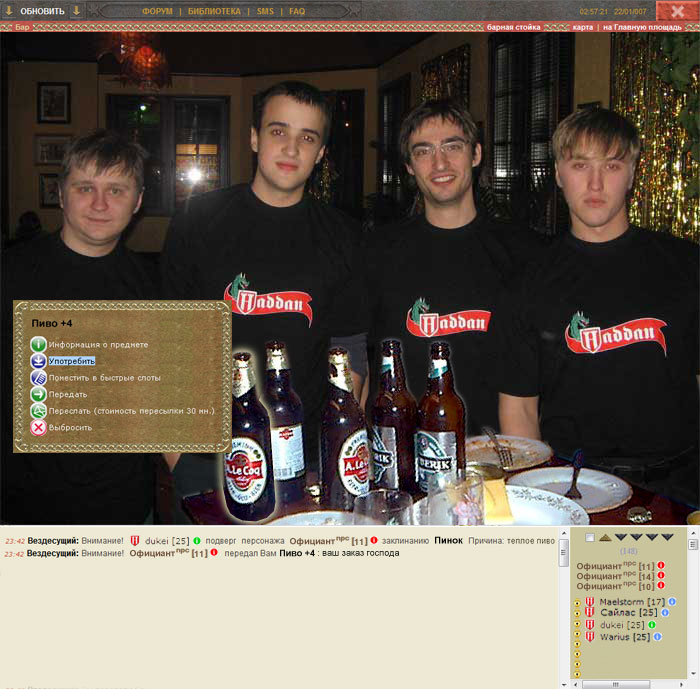
Task: Click the yellow round marker beside Сайлас
Action: pyautogui.click(x=577, y=614)
